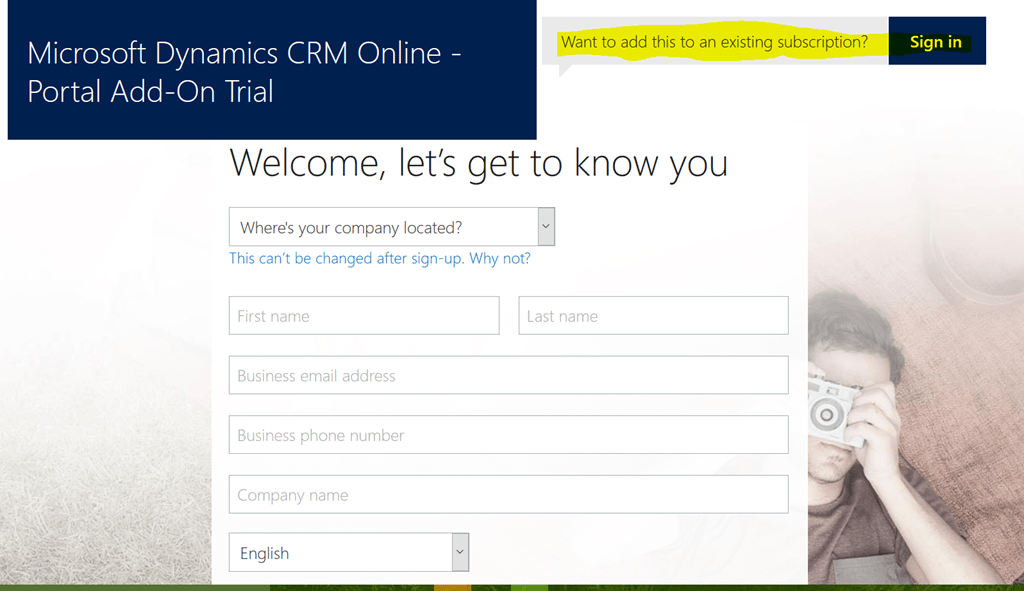Viewport: 1024px width, 591px height.
Task: Open the 'Why not?' link
Action: (500, 259)
